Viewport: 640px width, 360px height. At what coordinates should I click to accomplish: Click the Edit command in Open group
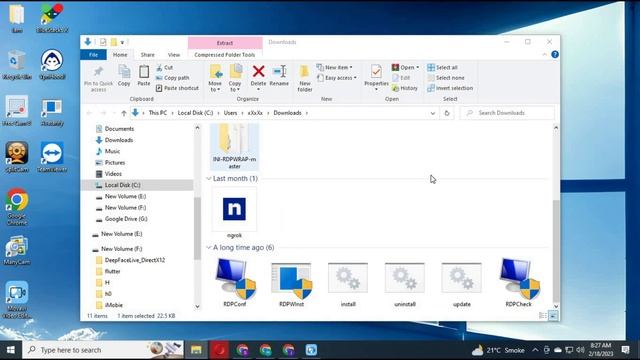tap(401, 78)
